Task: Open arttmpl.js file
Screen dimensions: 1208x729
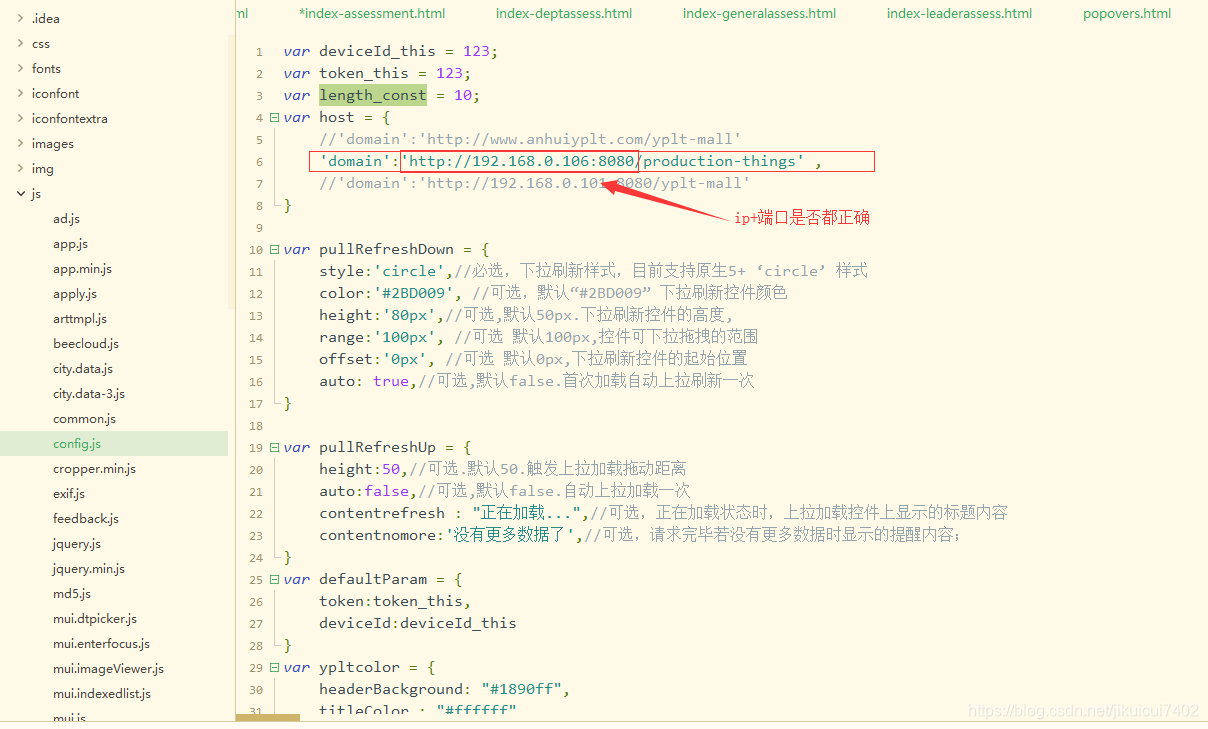Action: point(80,319)
